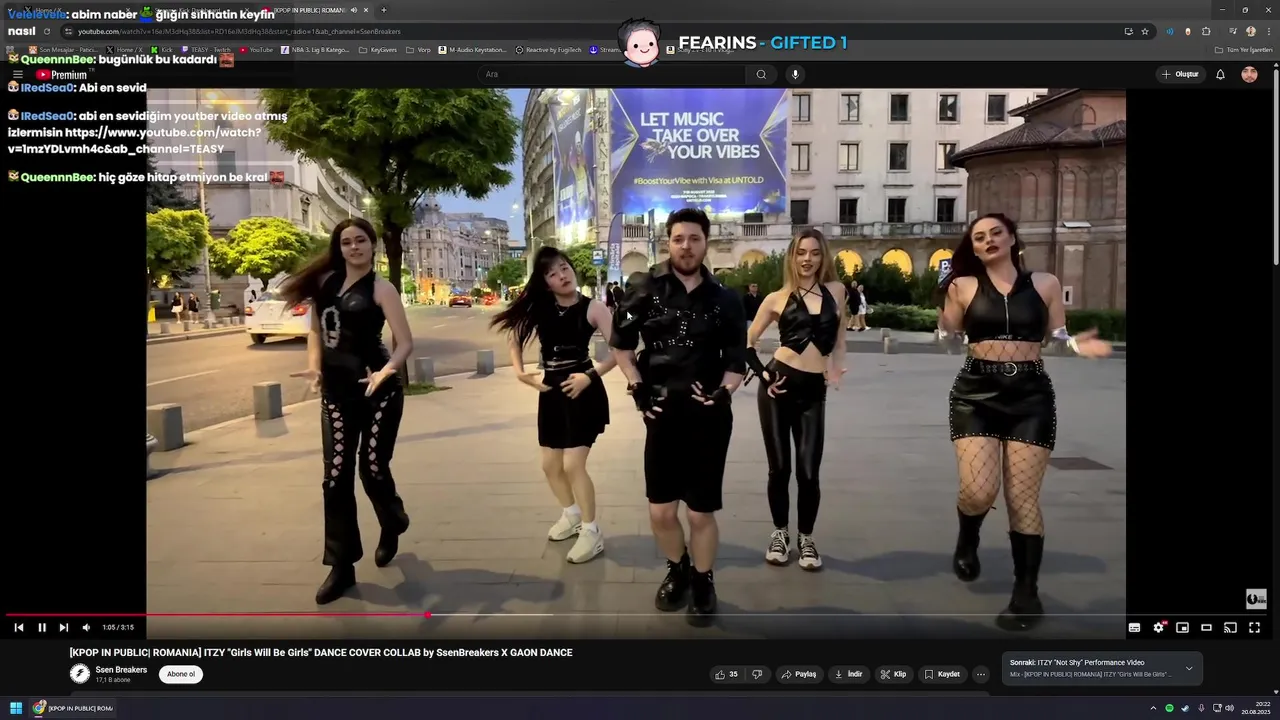This screenshot has height=720, width=1280.
Task: Open the taskbar volume control
Action: coord(1229,708)
